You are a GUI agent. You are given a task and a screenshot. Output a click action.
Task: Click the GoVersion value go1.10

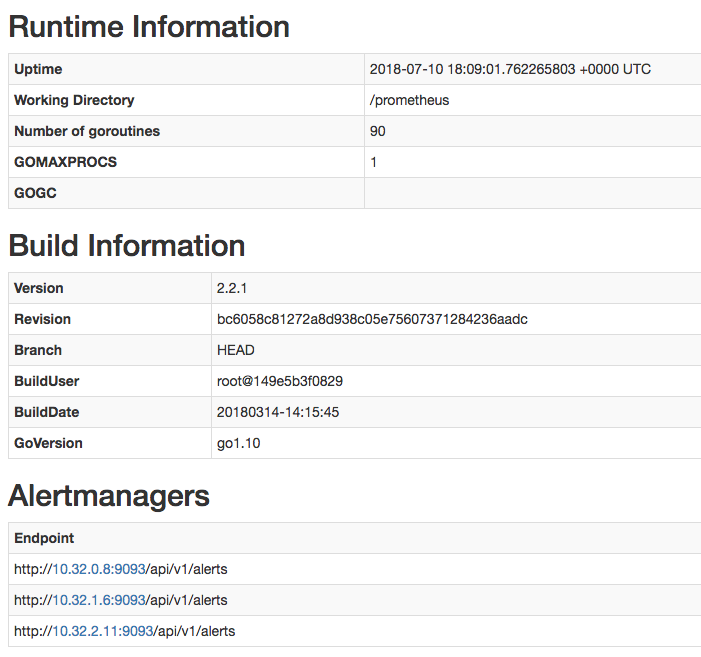coord(238,443)
